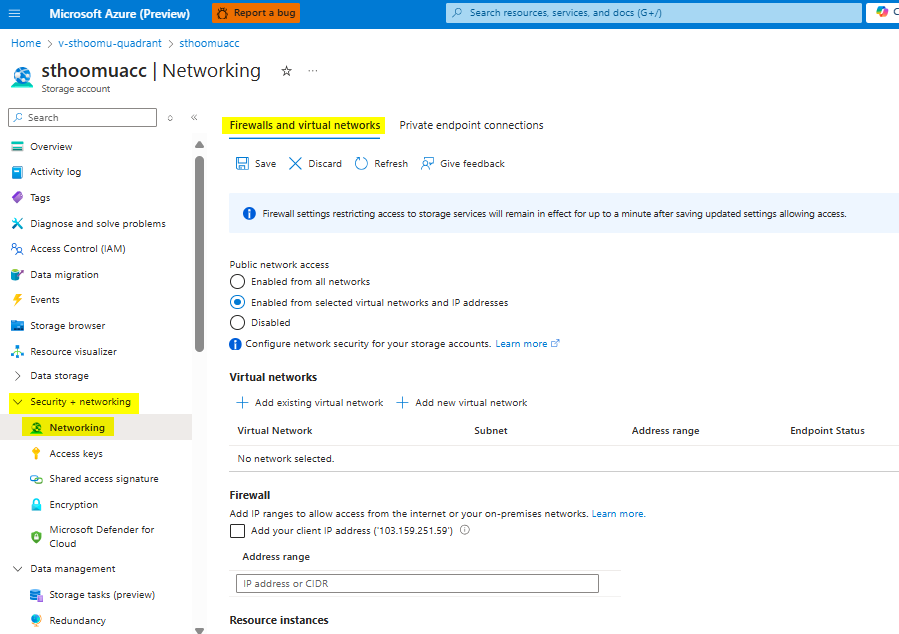Expand sidebar sections with up-down chevron icon
This screenshot has height=634, width=899.
click(x=170, y=118)
